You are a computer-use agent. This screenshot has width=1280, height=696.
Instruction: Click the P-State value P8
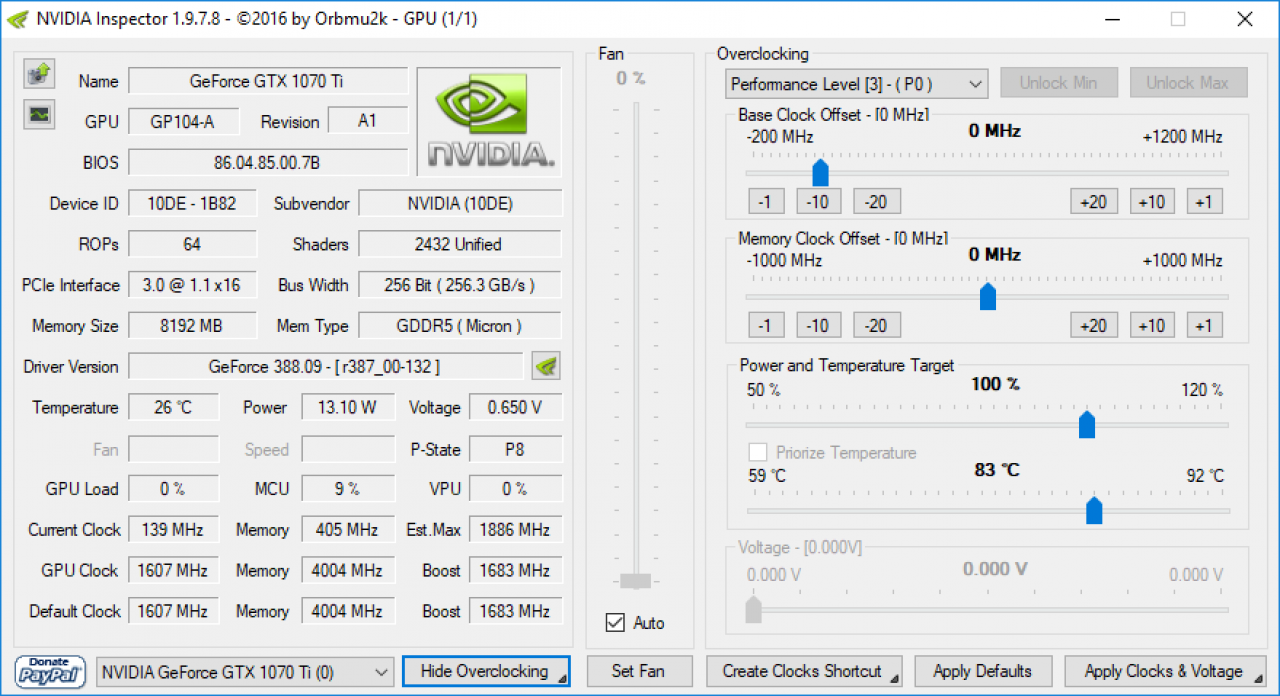point(515,449)
